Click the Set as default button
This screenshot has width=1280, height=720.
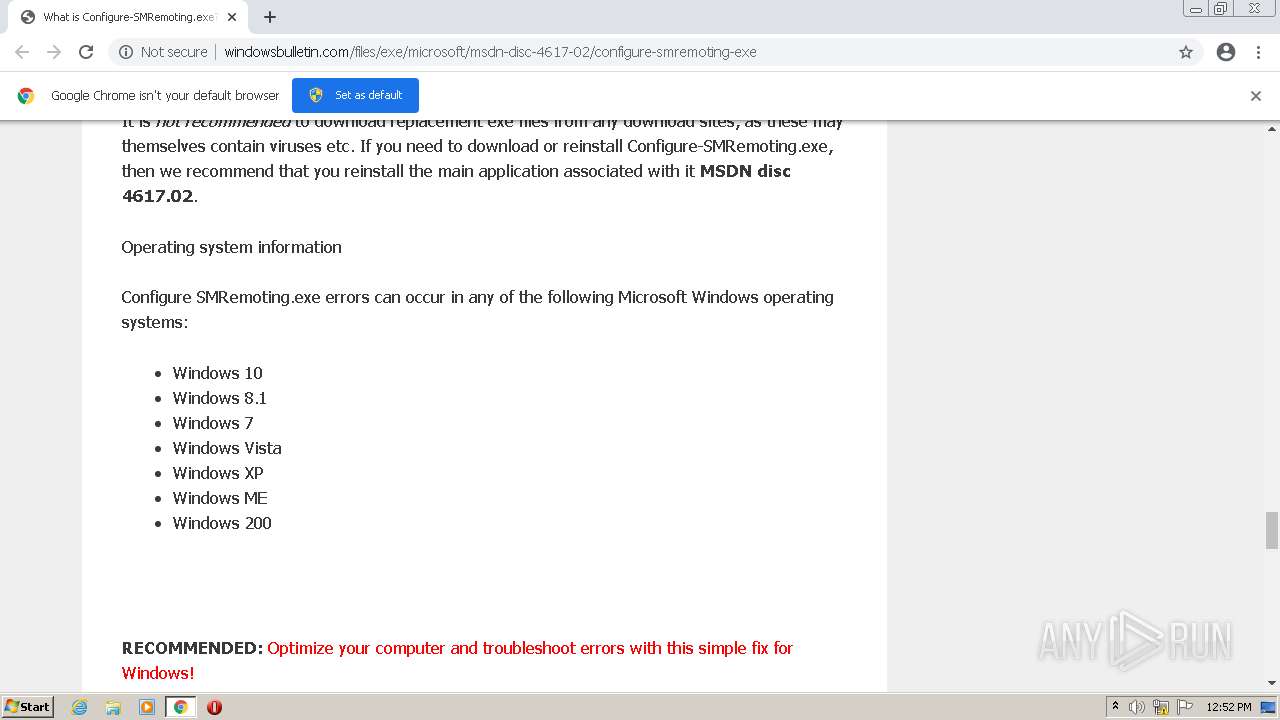click(355, 95)
